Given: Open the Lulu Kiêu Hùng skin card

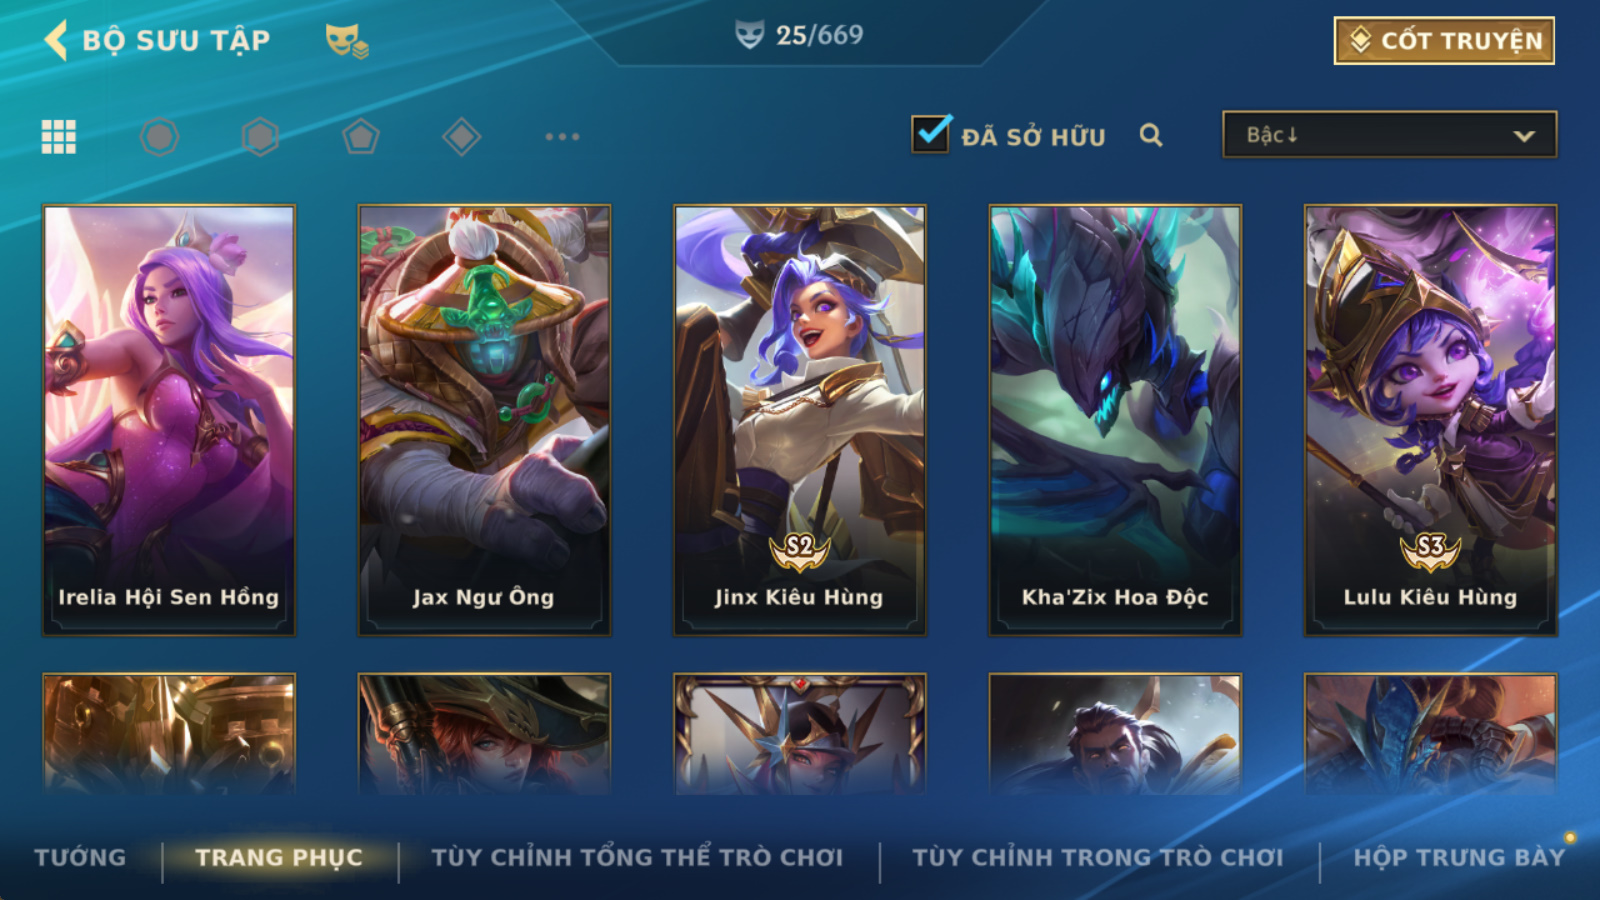Looking at the screenshot, I should pos(1430,420).
